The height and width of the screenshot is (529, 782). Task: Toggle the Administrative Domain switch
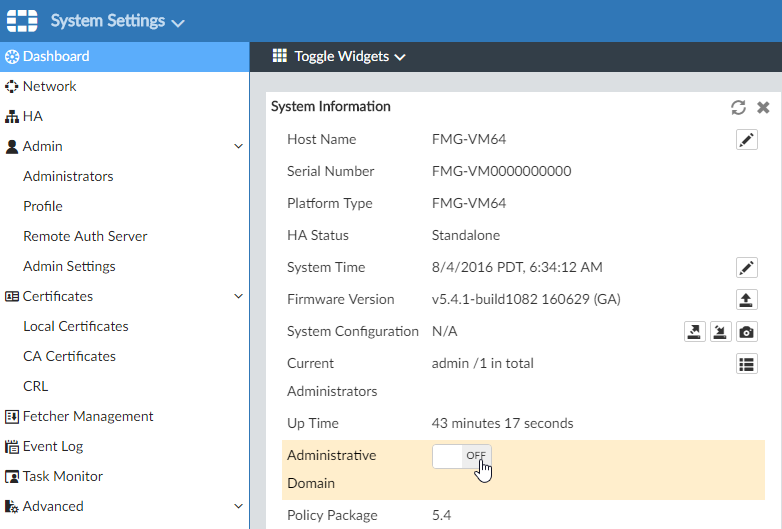[462, 456]
